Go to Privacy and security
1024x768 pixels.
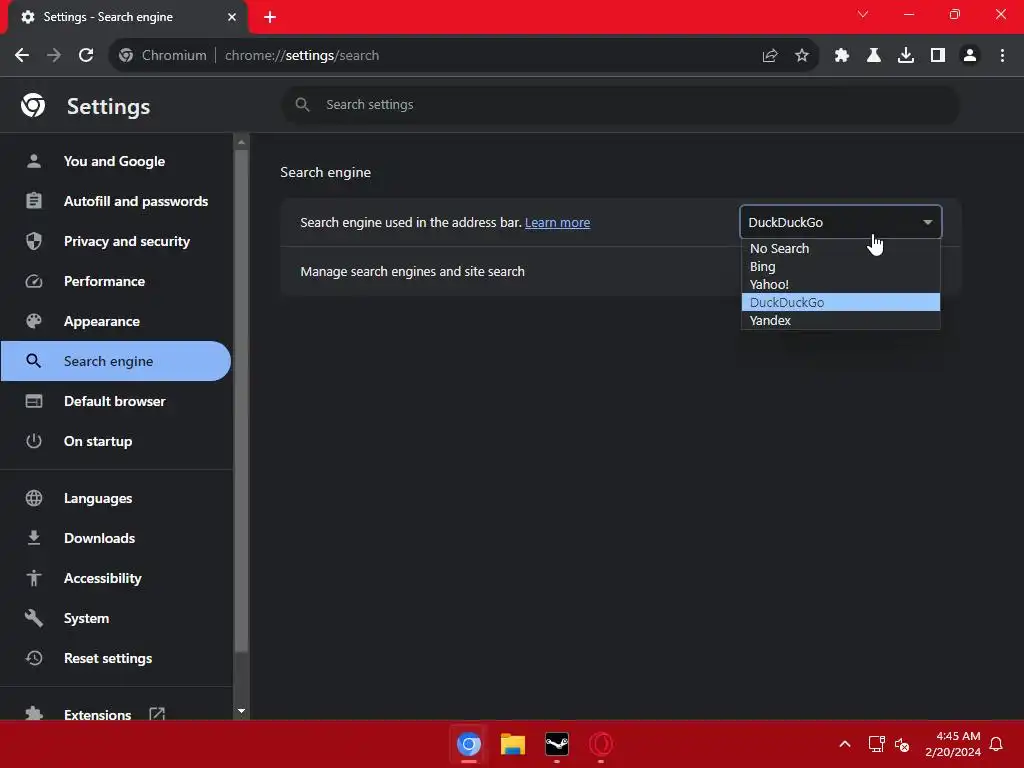(116, 241)
